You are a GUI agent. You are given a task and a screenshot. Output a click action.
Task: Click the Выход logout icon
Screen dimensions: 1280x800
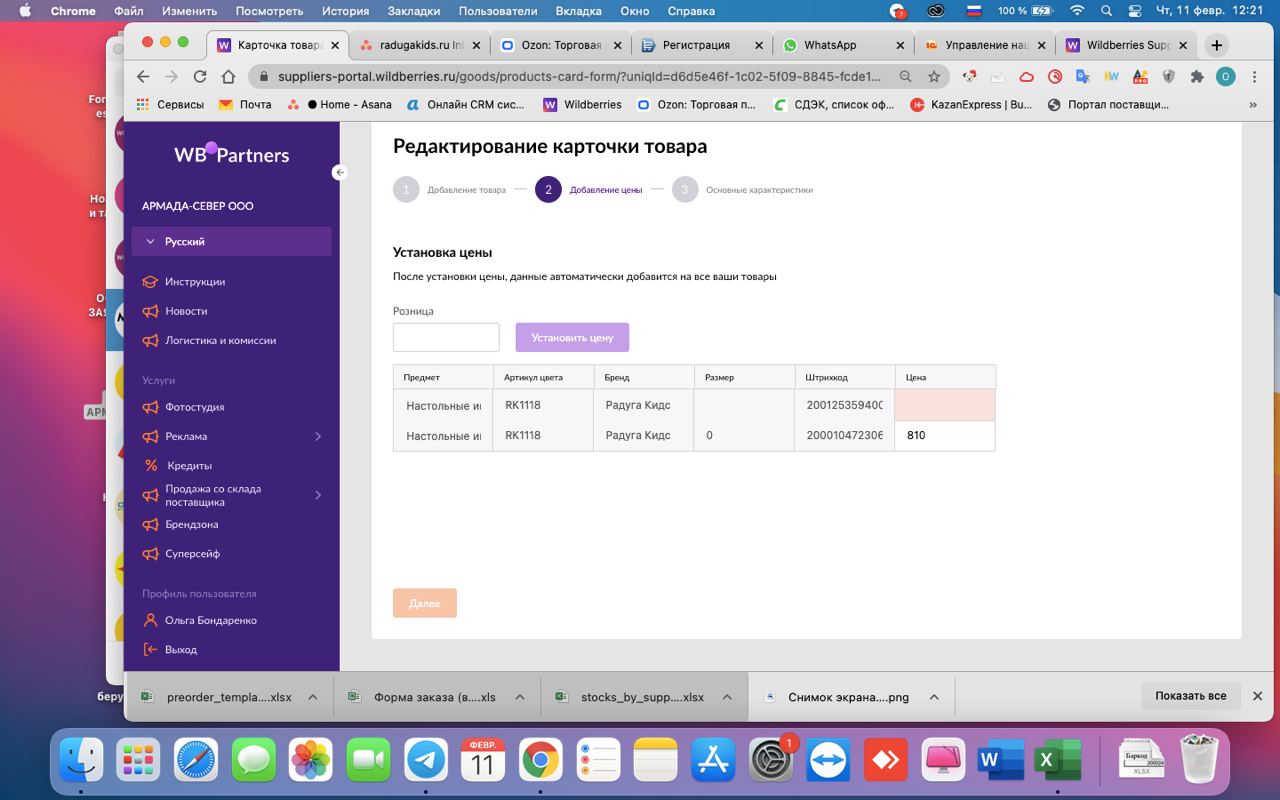[150, 649]
